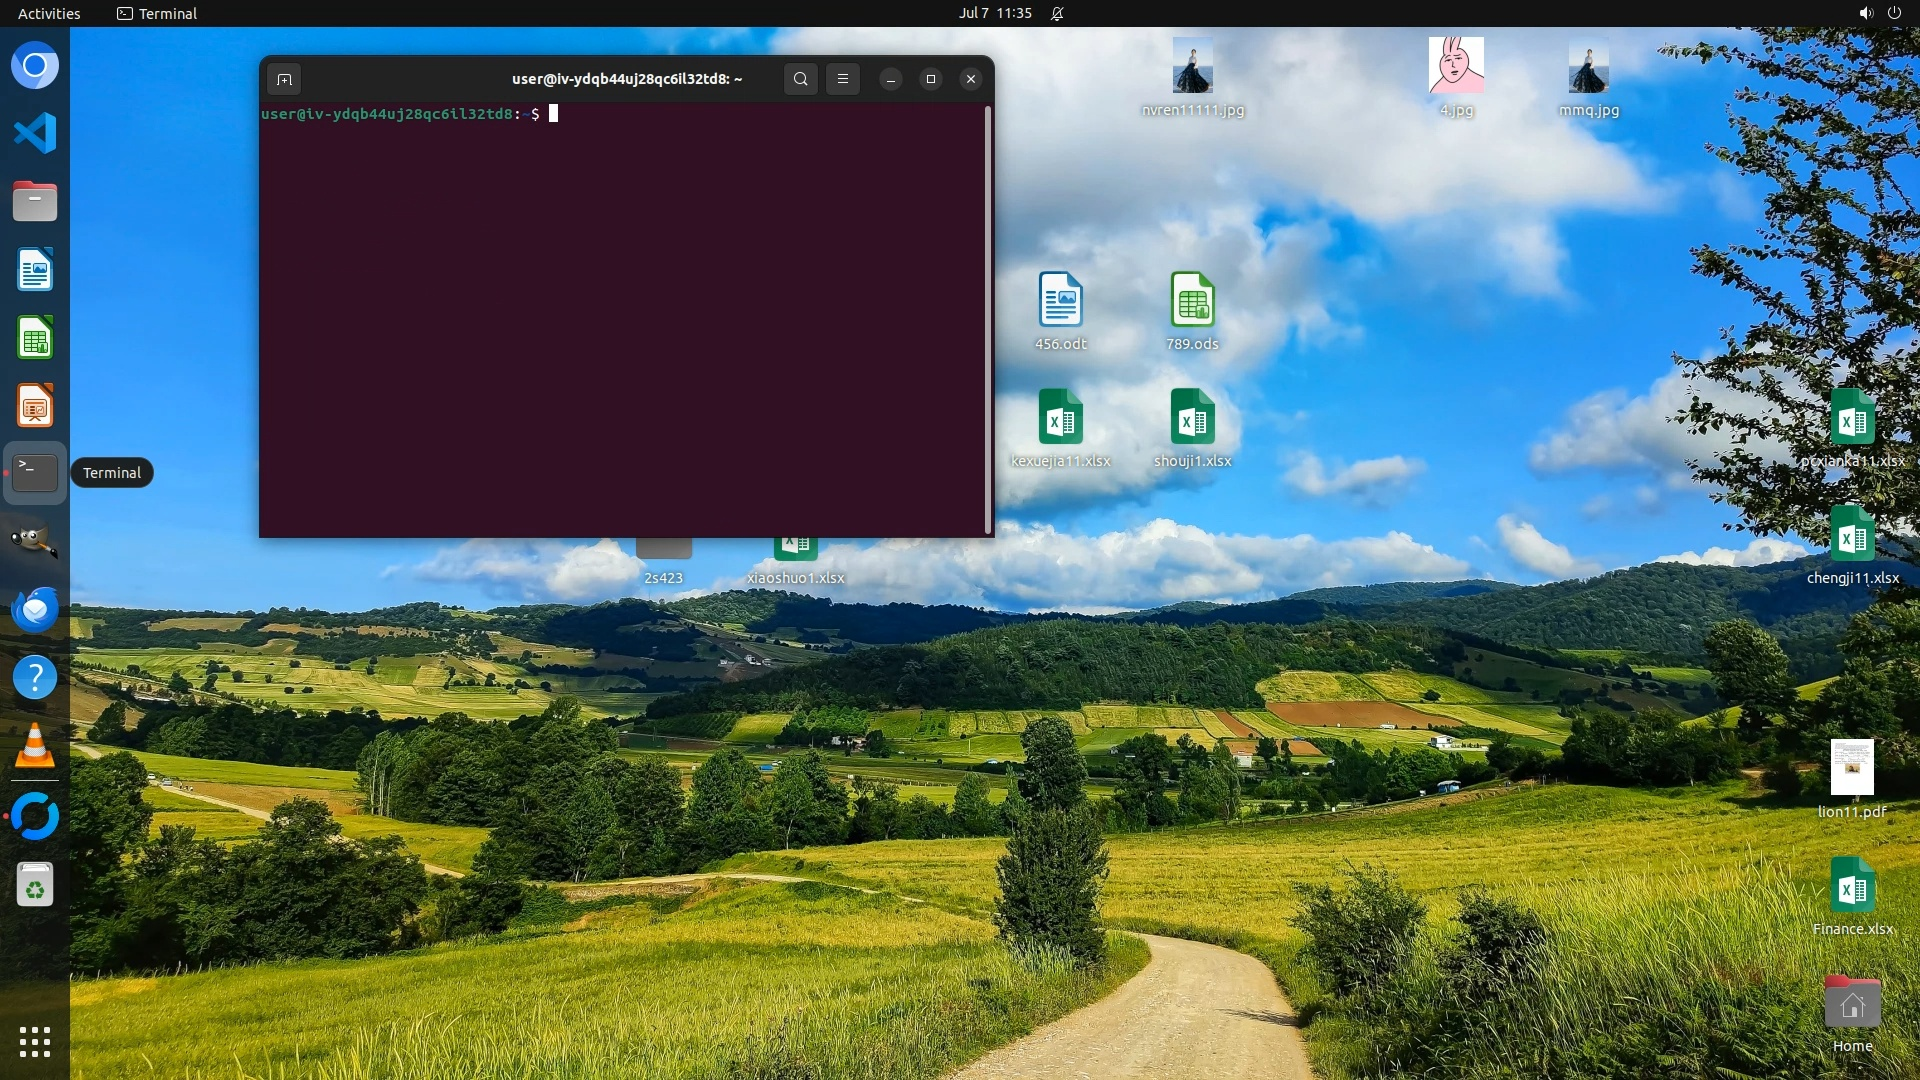This screenshot has width=1920, height=1080.
Task: Launch LibreOffice Calc from dock
Action: click(35, 338)
